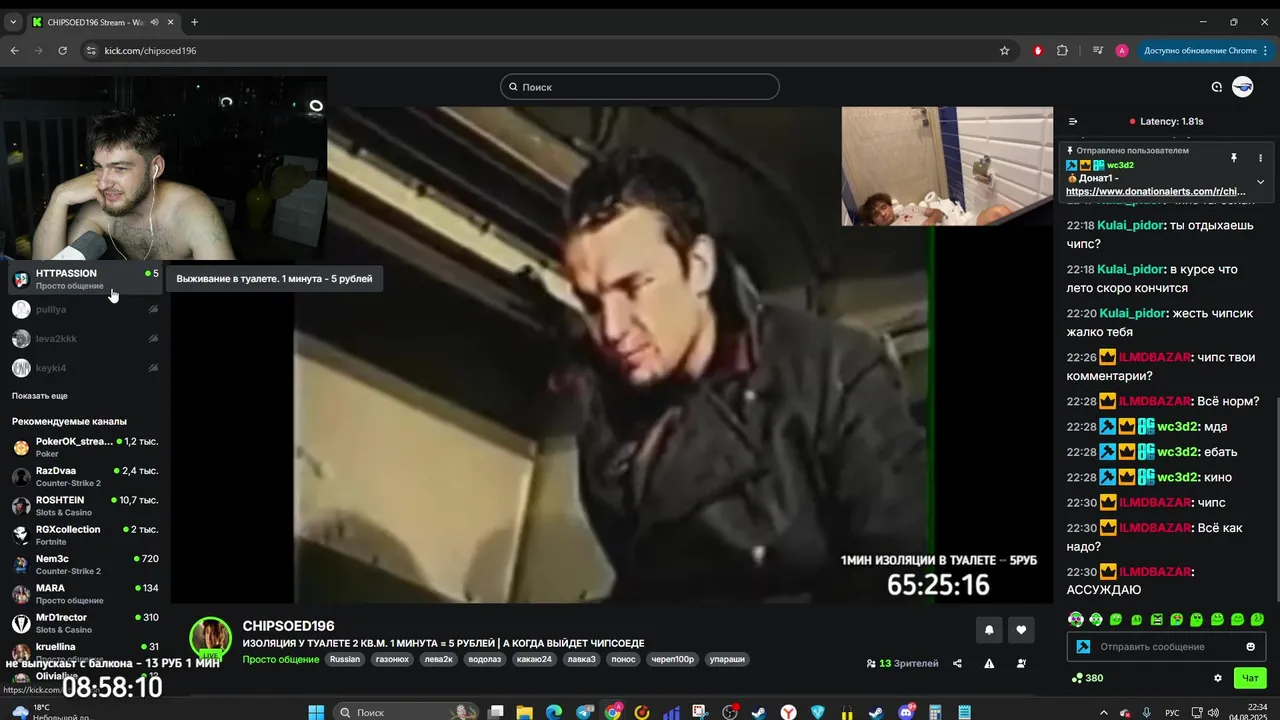
Task: Click the share icon below the stream
Action: coord(957,663)
